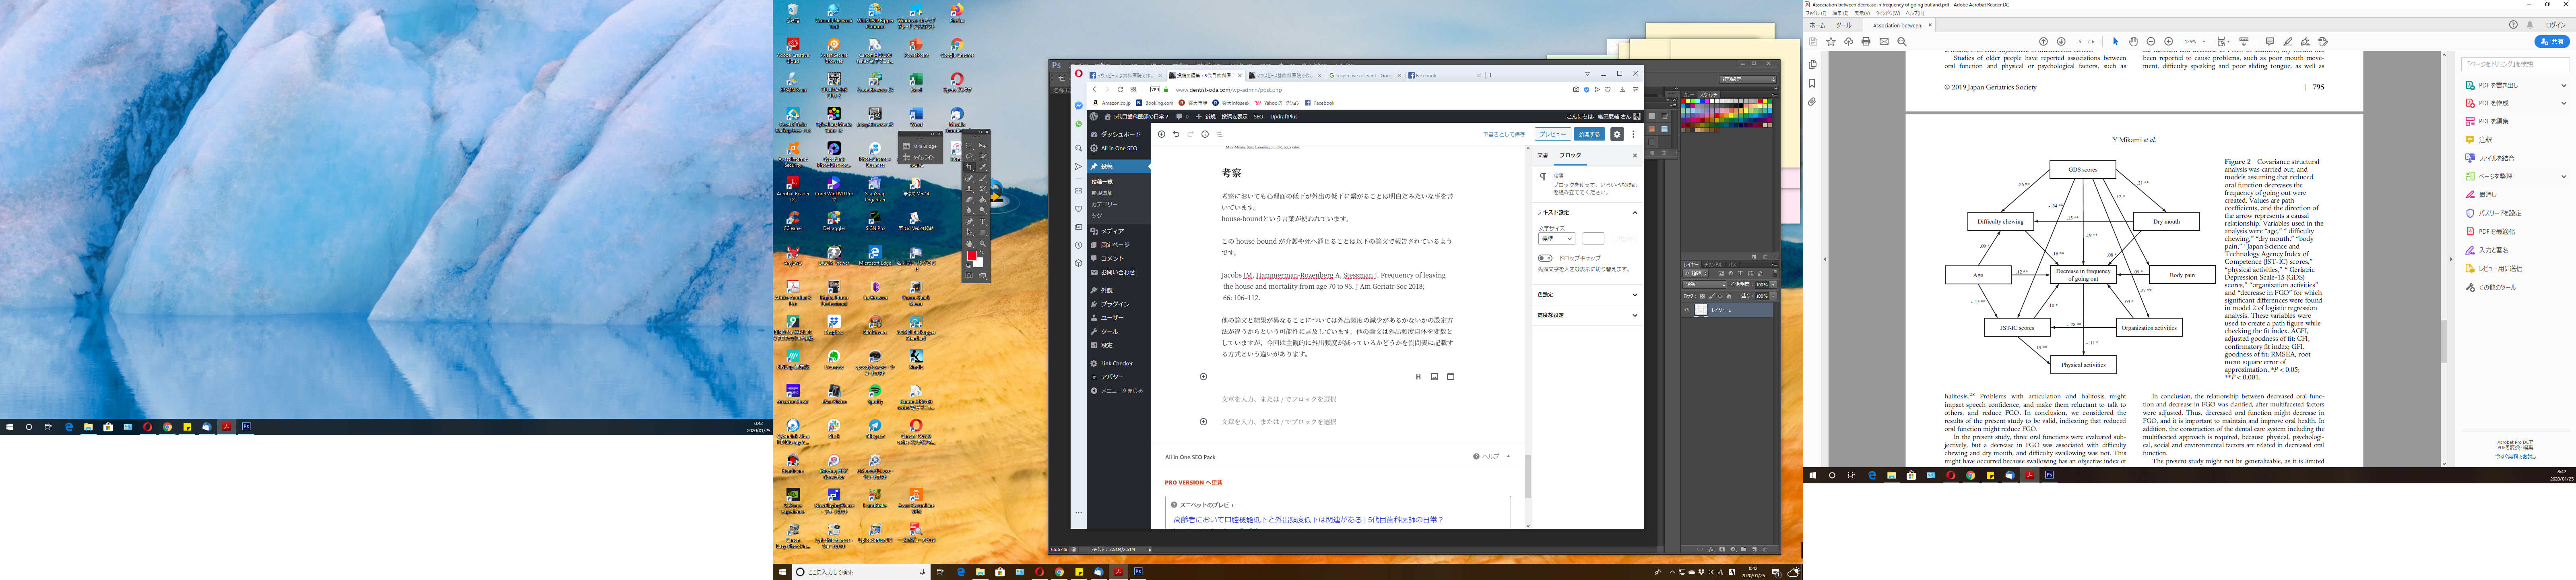Search the PDF with magnifier icon
Viewport: 2576px width, 580px height.
tap(1902, 42)
